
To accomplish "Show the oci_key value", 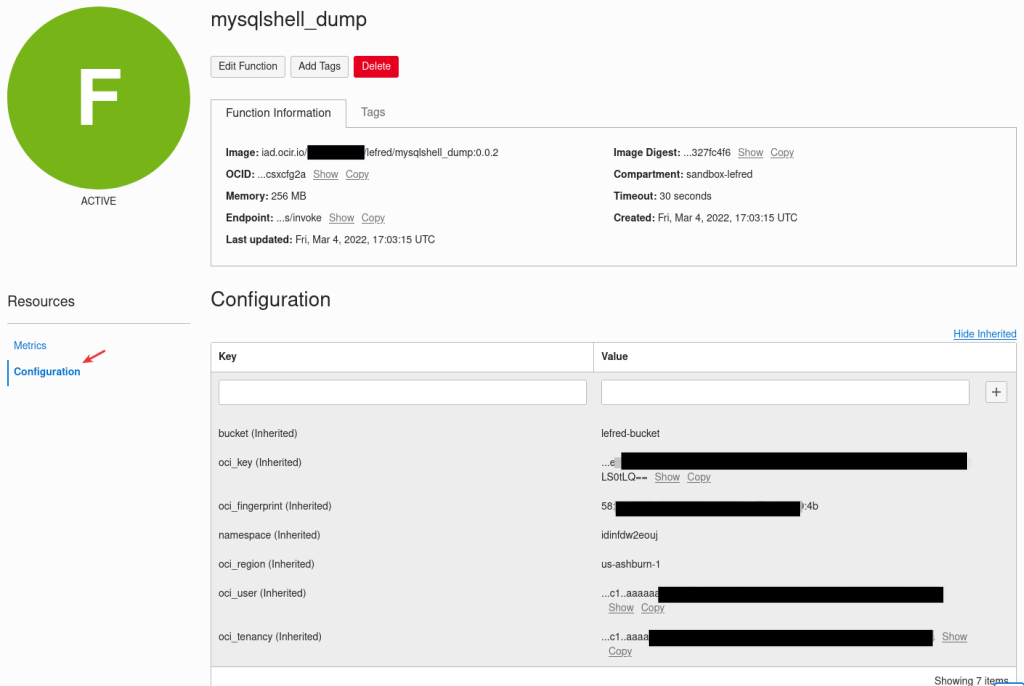I will (667, 478).
